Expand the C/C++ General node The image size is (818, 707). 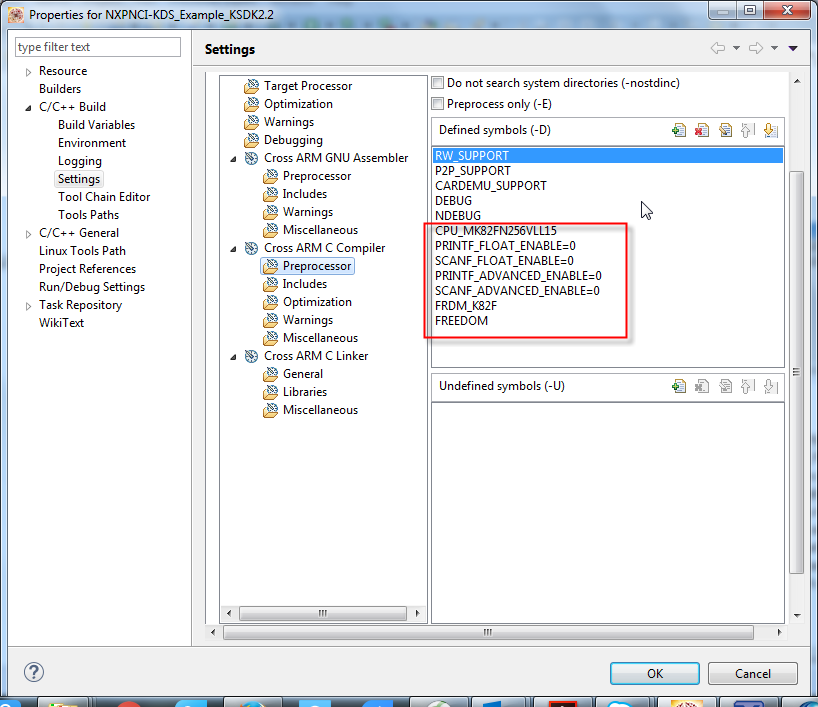(x=28, y=234)
